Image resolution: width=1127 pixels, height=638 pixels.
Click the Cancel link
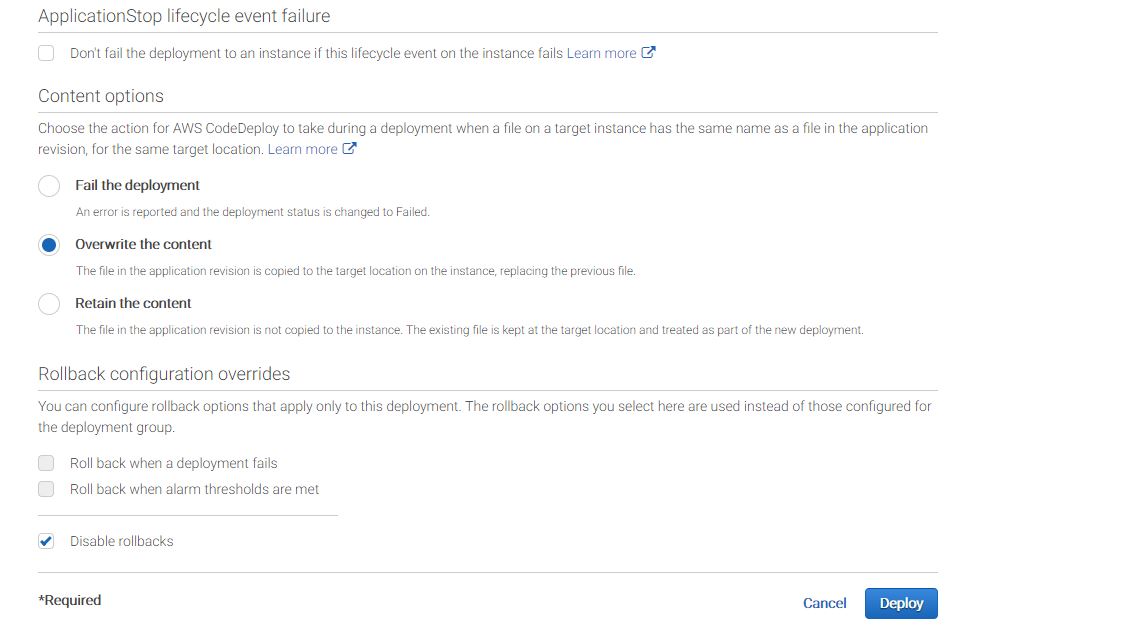point(824,603)
